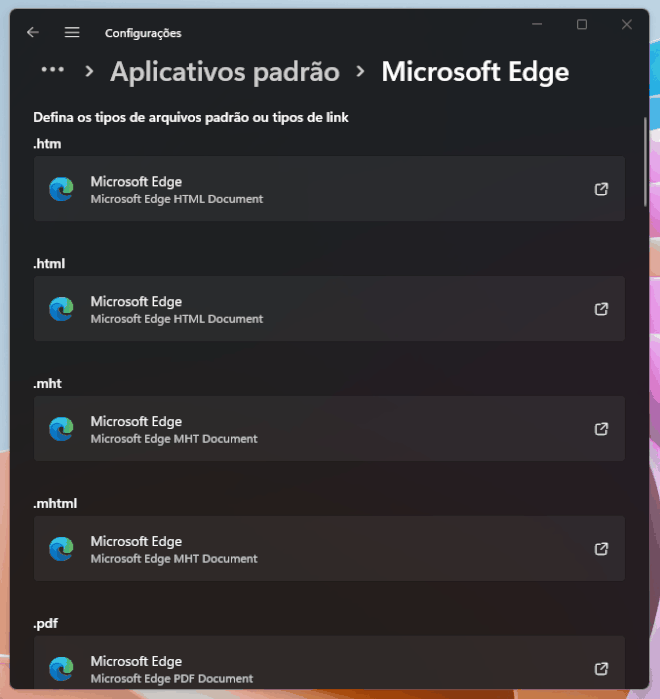Open the hamburger navigation menu
Viewport: 660px width, 699px height.
(72, 32)
